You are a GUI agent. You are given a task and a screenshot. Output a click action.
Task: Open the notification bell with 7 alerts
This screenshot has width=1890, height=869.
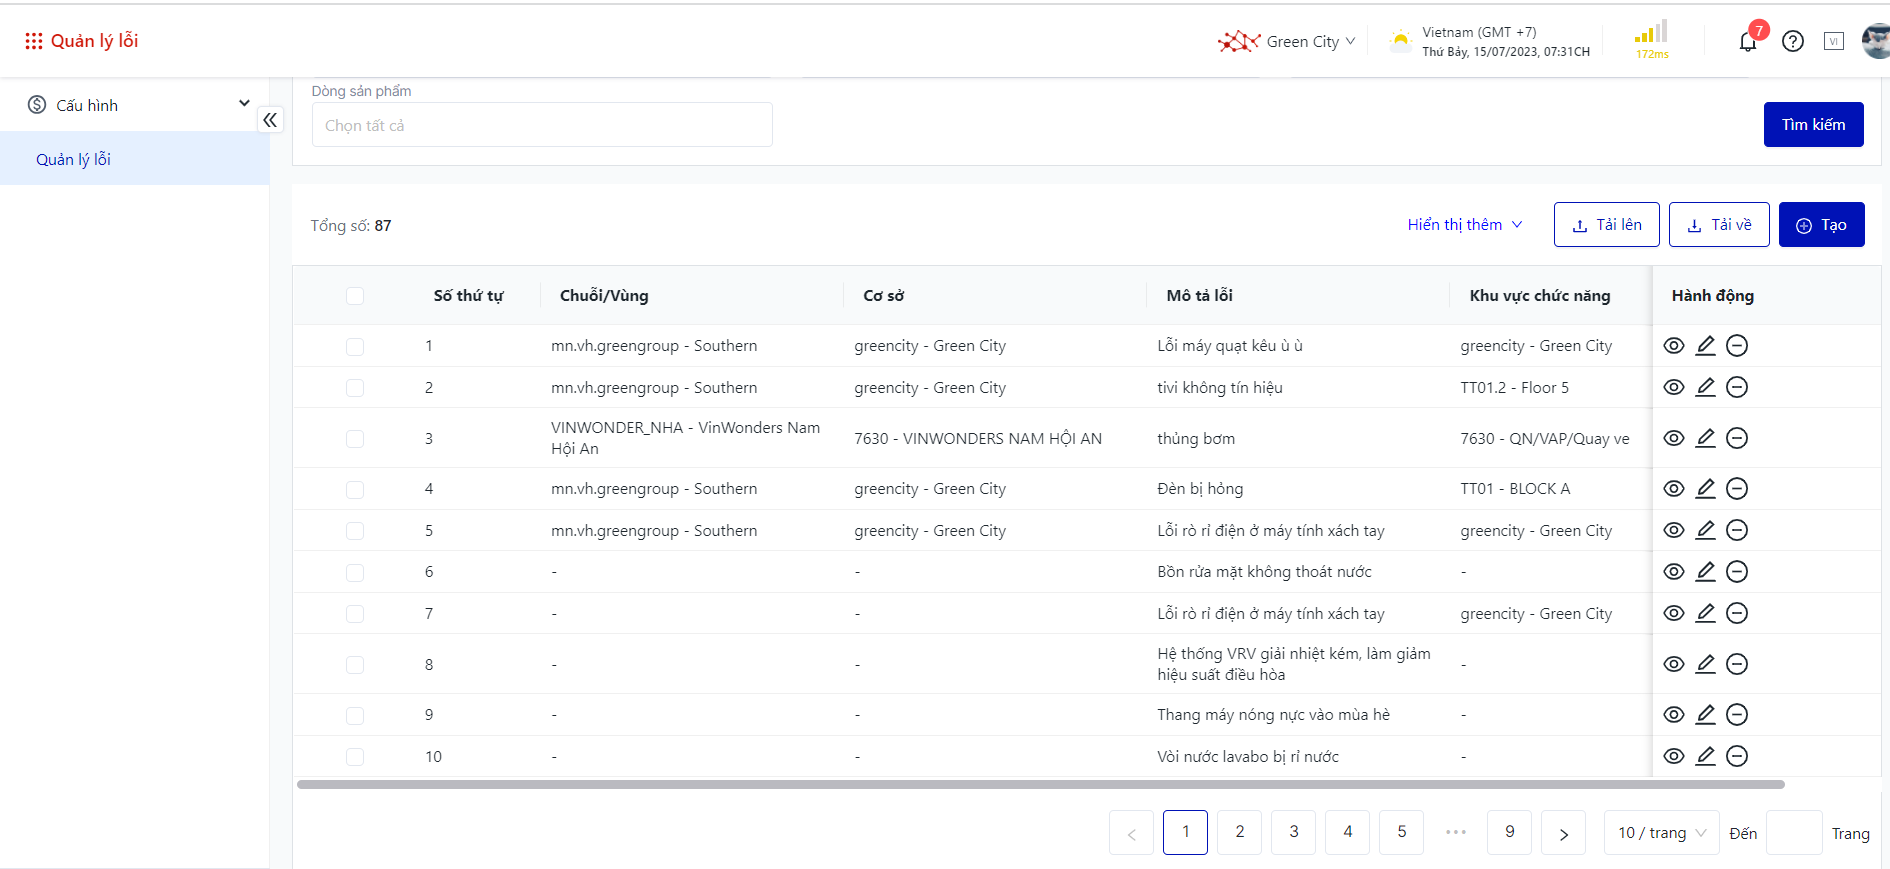[x=1748, y=42]
